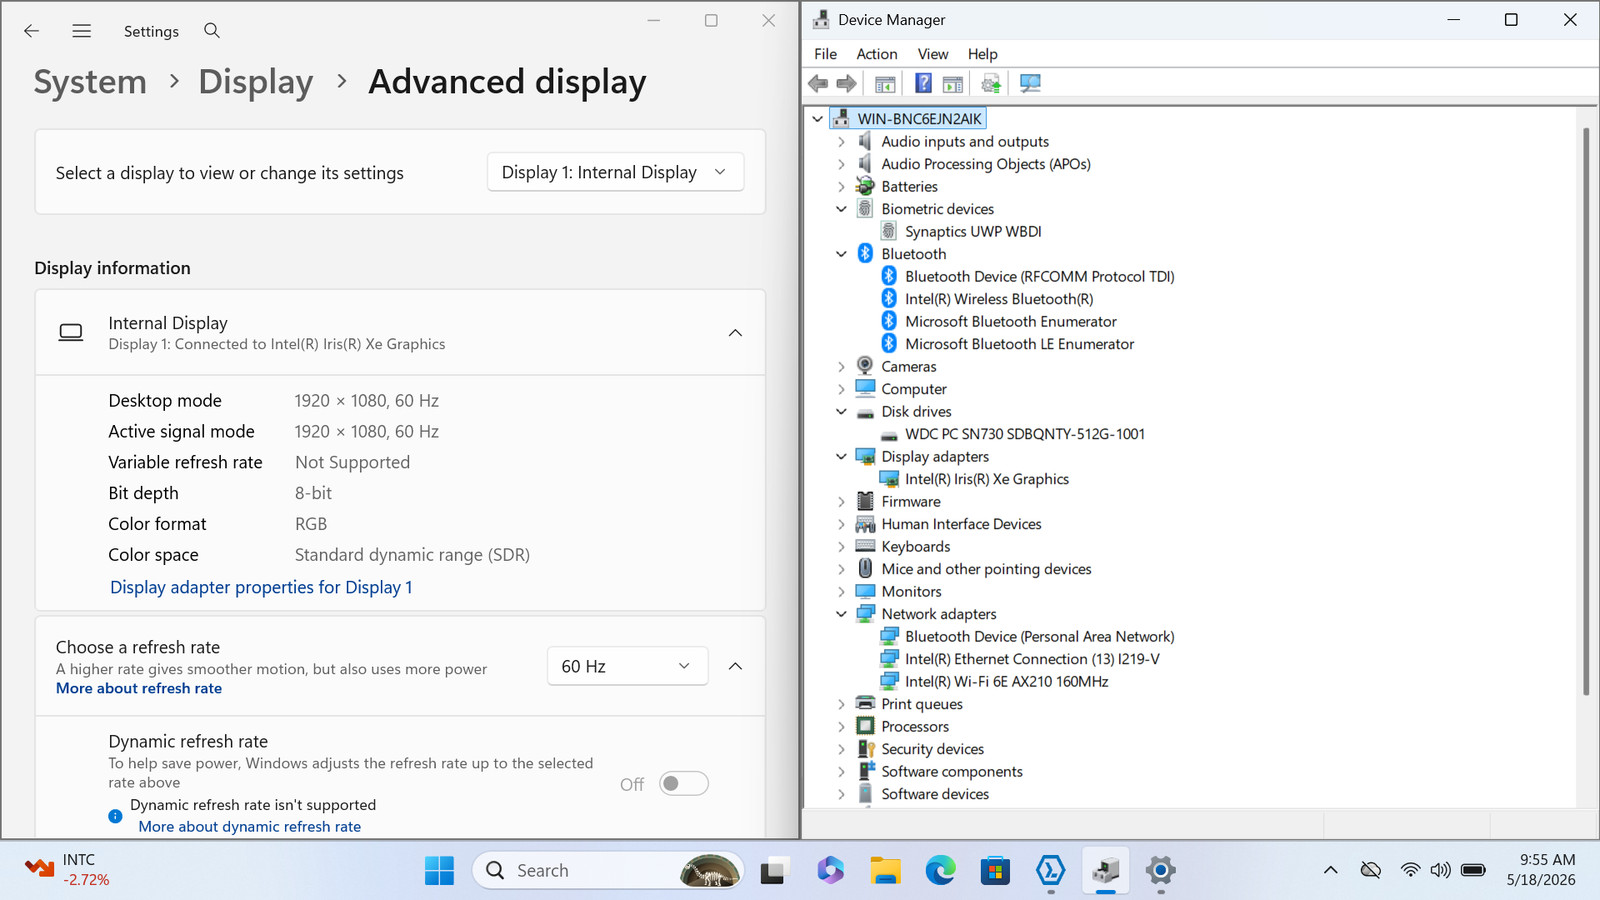Open More about refresh rate link
The image size is (1600, 900).
click(139, 688)
